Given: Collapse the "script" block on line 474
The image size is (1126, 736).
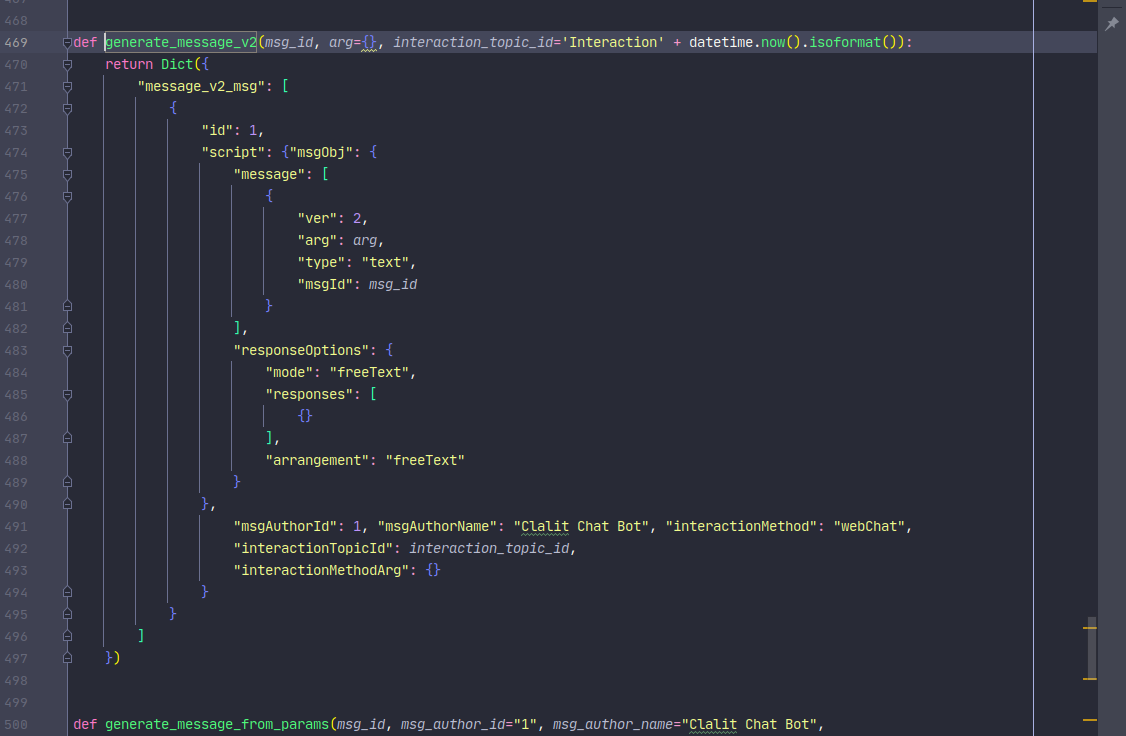Looking at the screenshot, I should [x=68, y=153].
